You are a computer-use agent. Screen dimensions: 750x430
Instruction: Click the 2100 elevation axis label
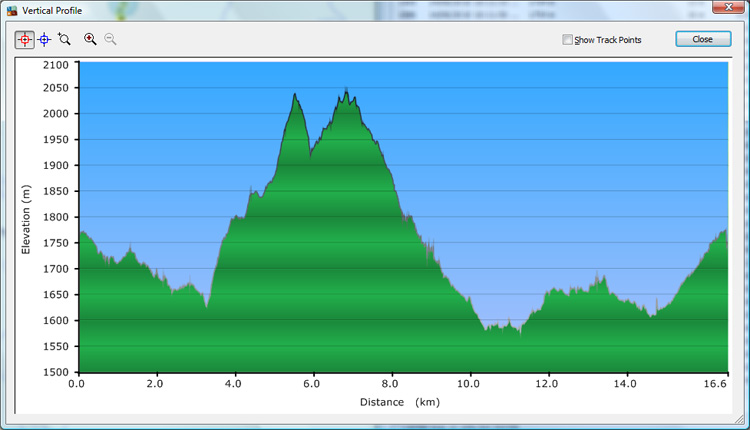click(x=56, y=65)
